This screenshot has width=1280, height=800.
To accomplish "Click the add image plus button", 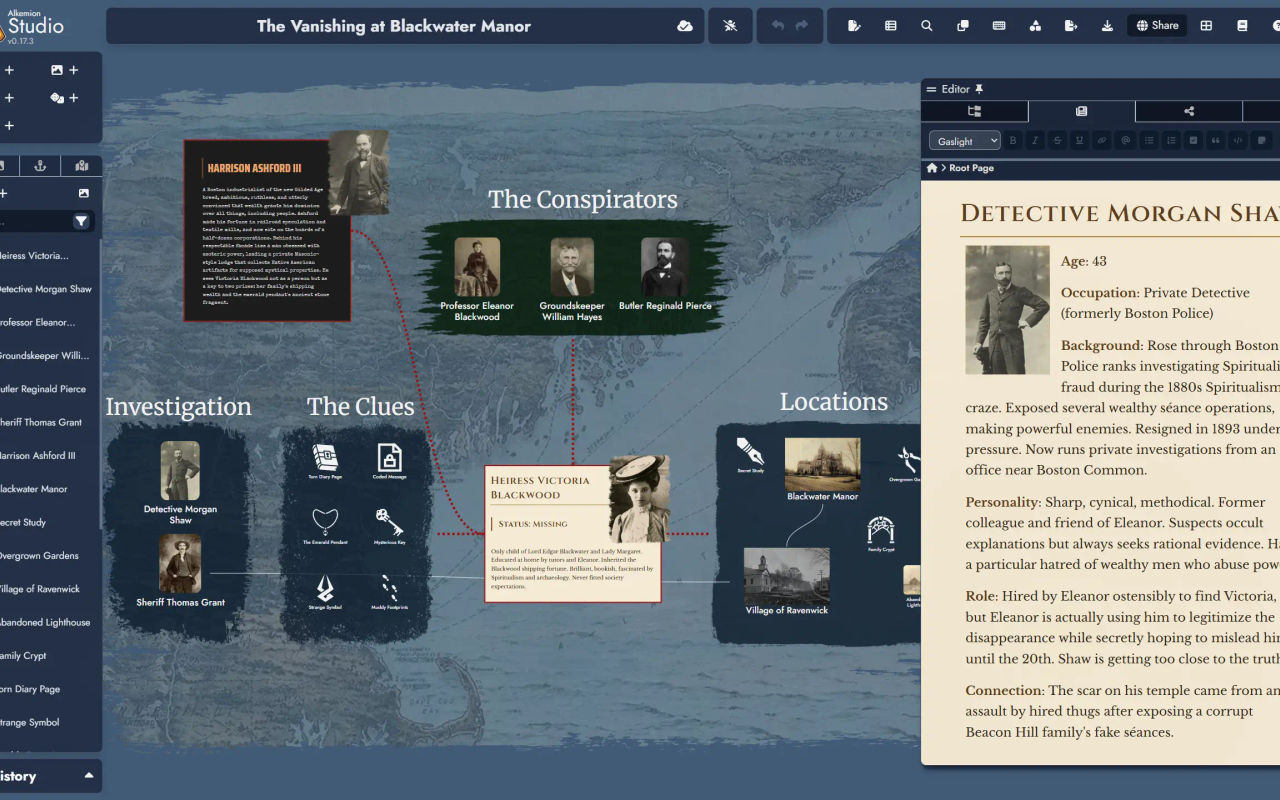I will click(x=64, y=70).
